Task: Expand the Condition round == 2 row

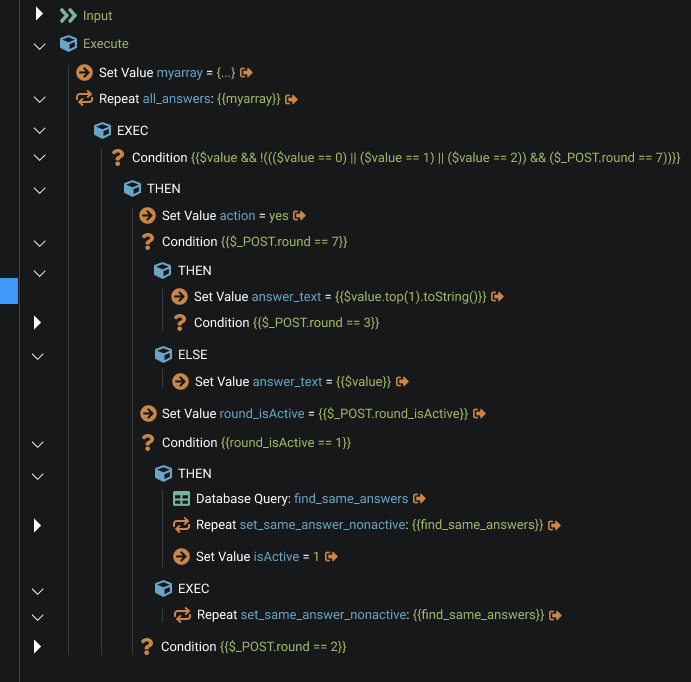Action: pyautogui.click(x=39, y=647)
